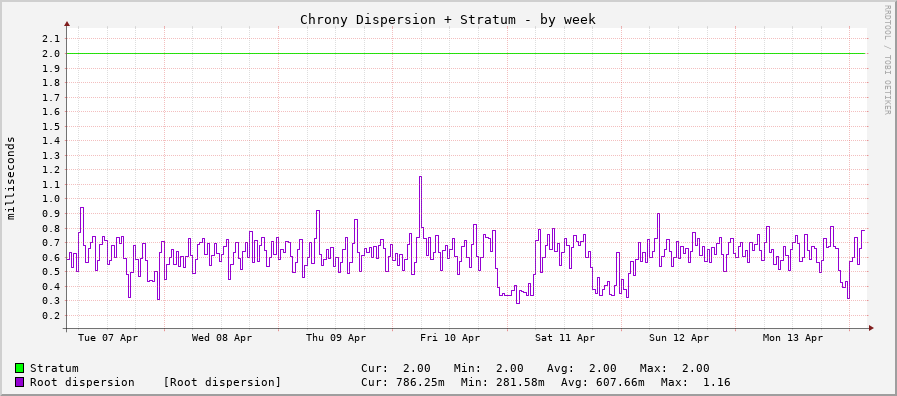Click the 'Tue 07 Apr' axis label
This screenshot has width=897, height=396.
[108, 338]
